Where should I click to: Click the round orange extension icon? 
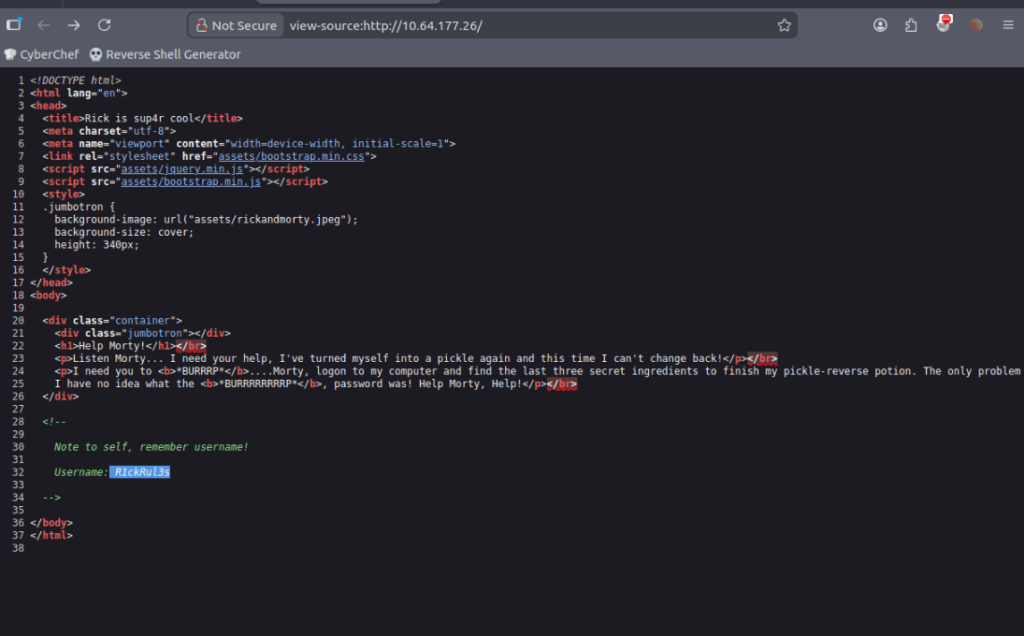(x=976, y=25)
